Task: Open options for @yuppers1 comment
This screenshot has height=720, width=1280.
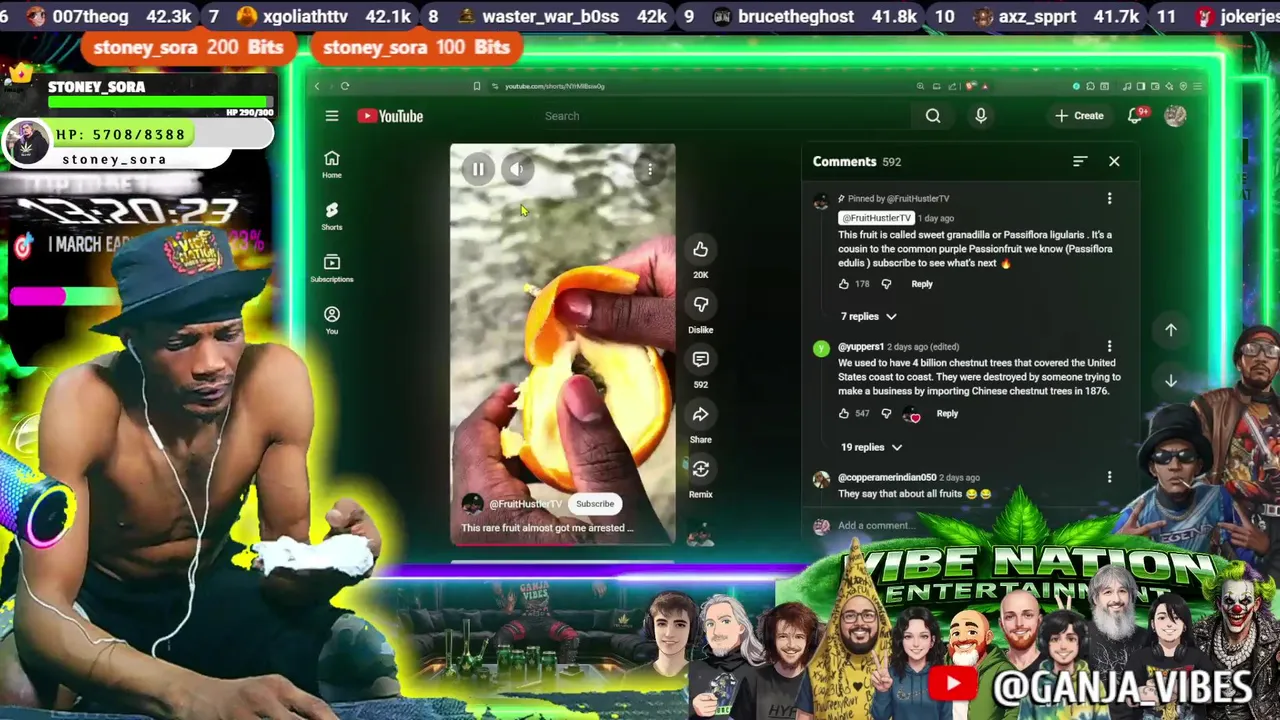Action: 1109,347
